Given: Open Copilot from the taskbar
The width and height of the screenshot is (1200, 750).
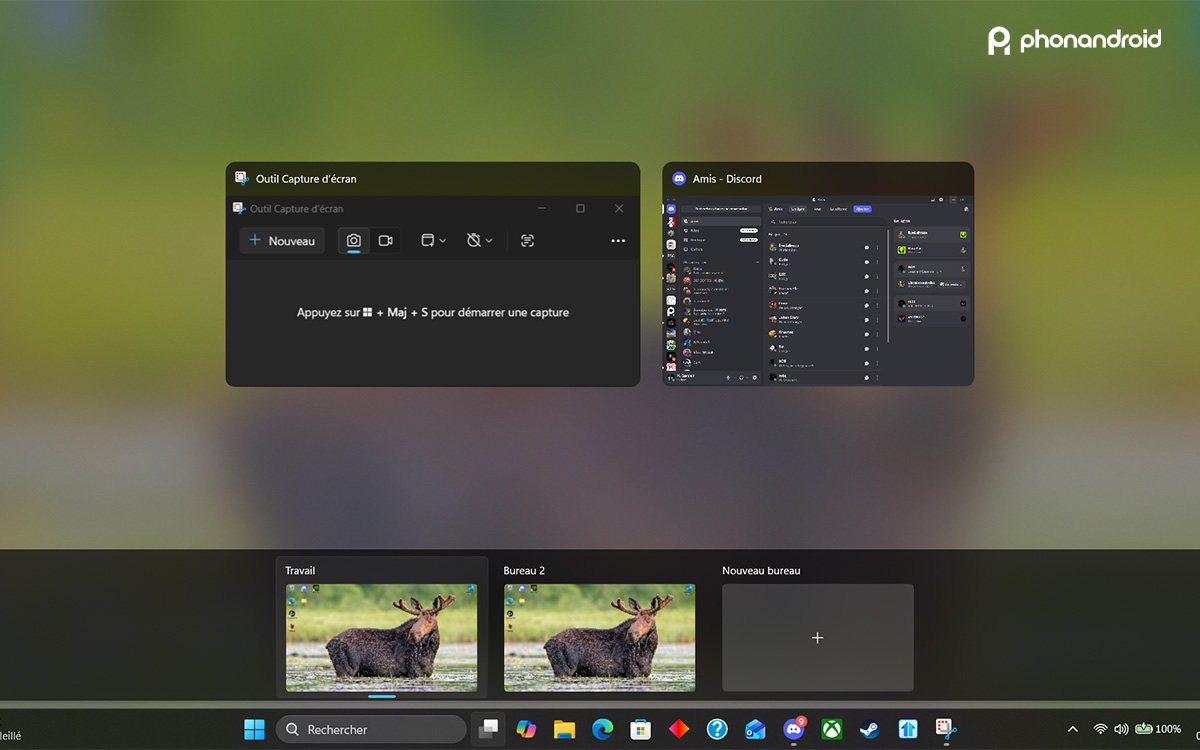Looking at the screenshot, I should pos(526,729).
